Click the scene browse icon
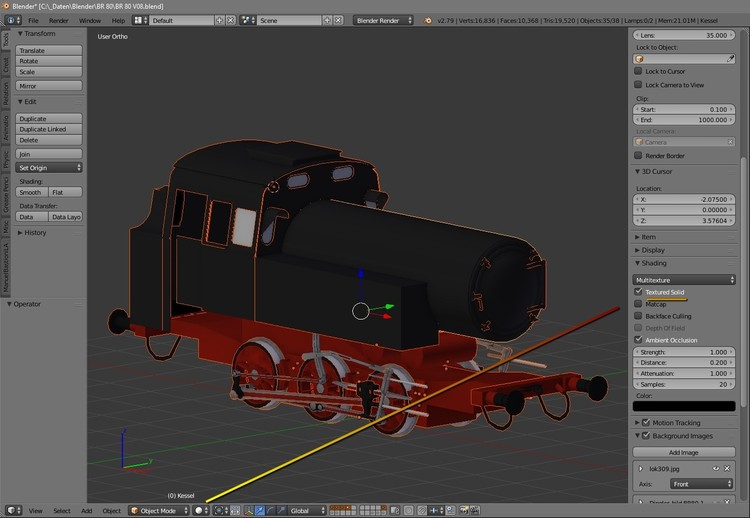The width and height of the screenshot is (750, 518). (248, 21)
